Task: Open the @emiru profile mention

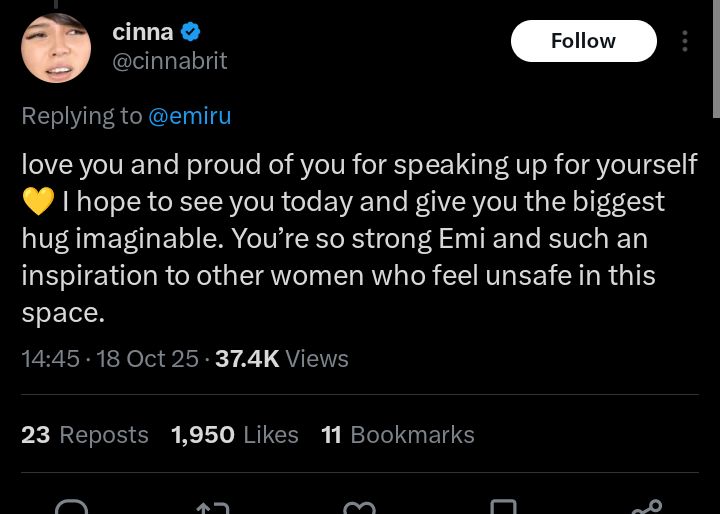Action: (189, 116)
